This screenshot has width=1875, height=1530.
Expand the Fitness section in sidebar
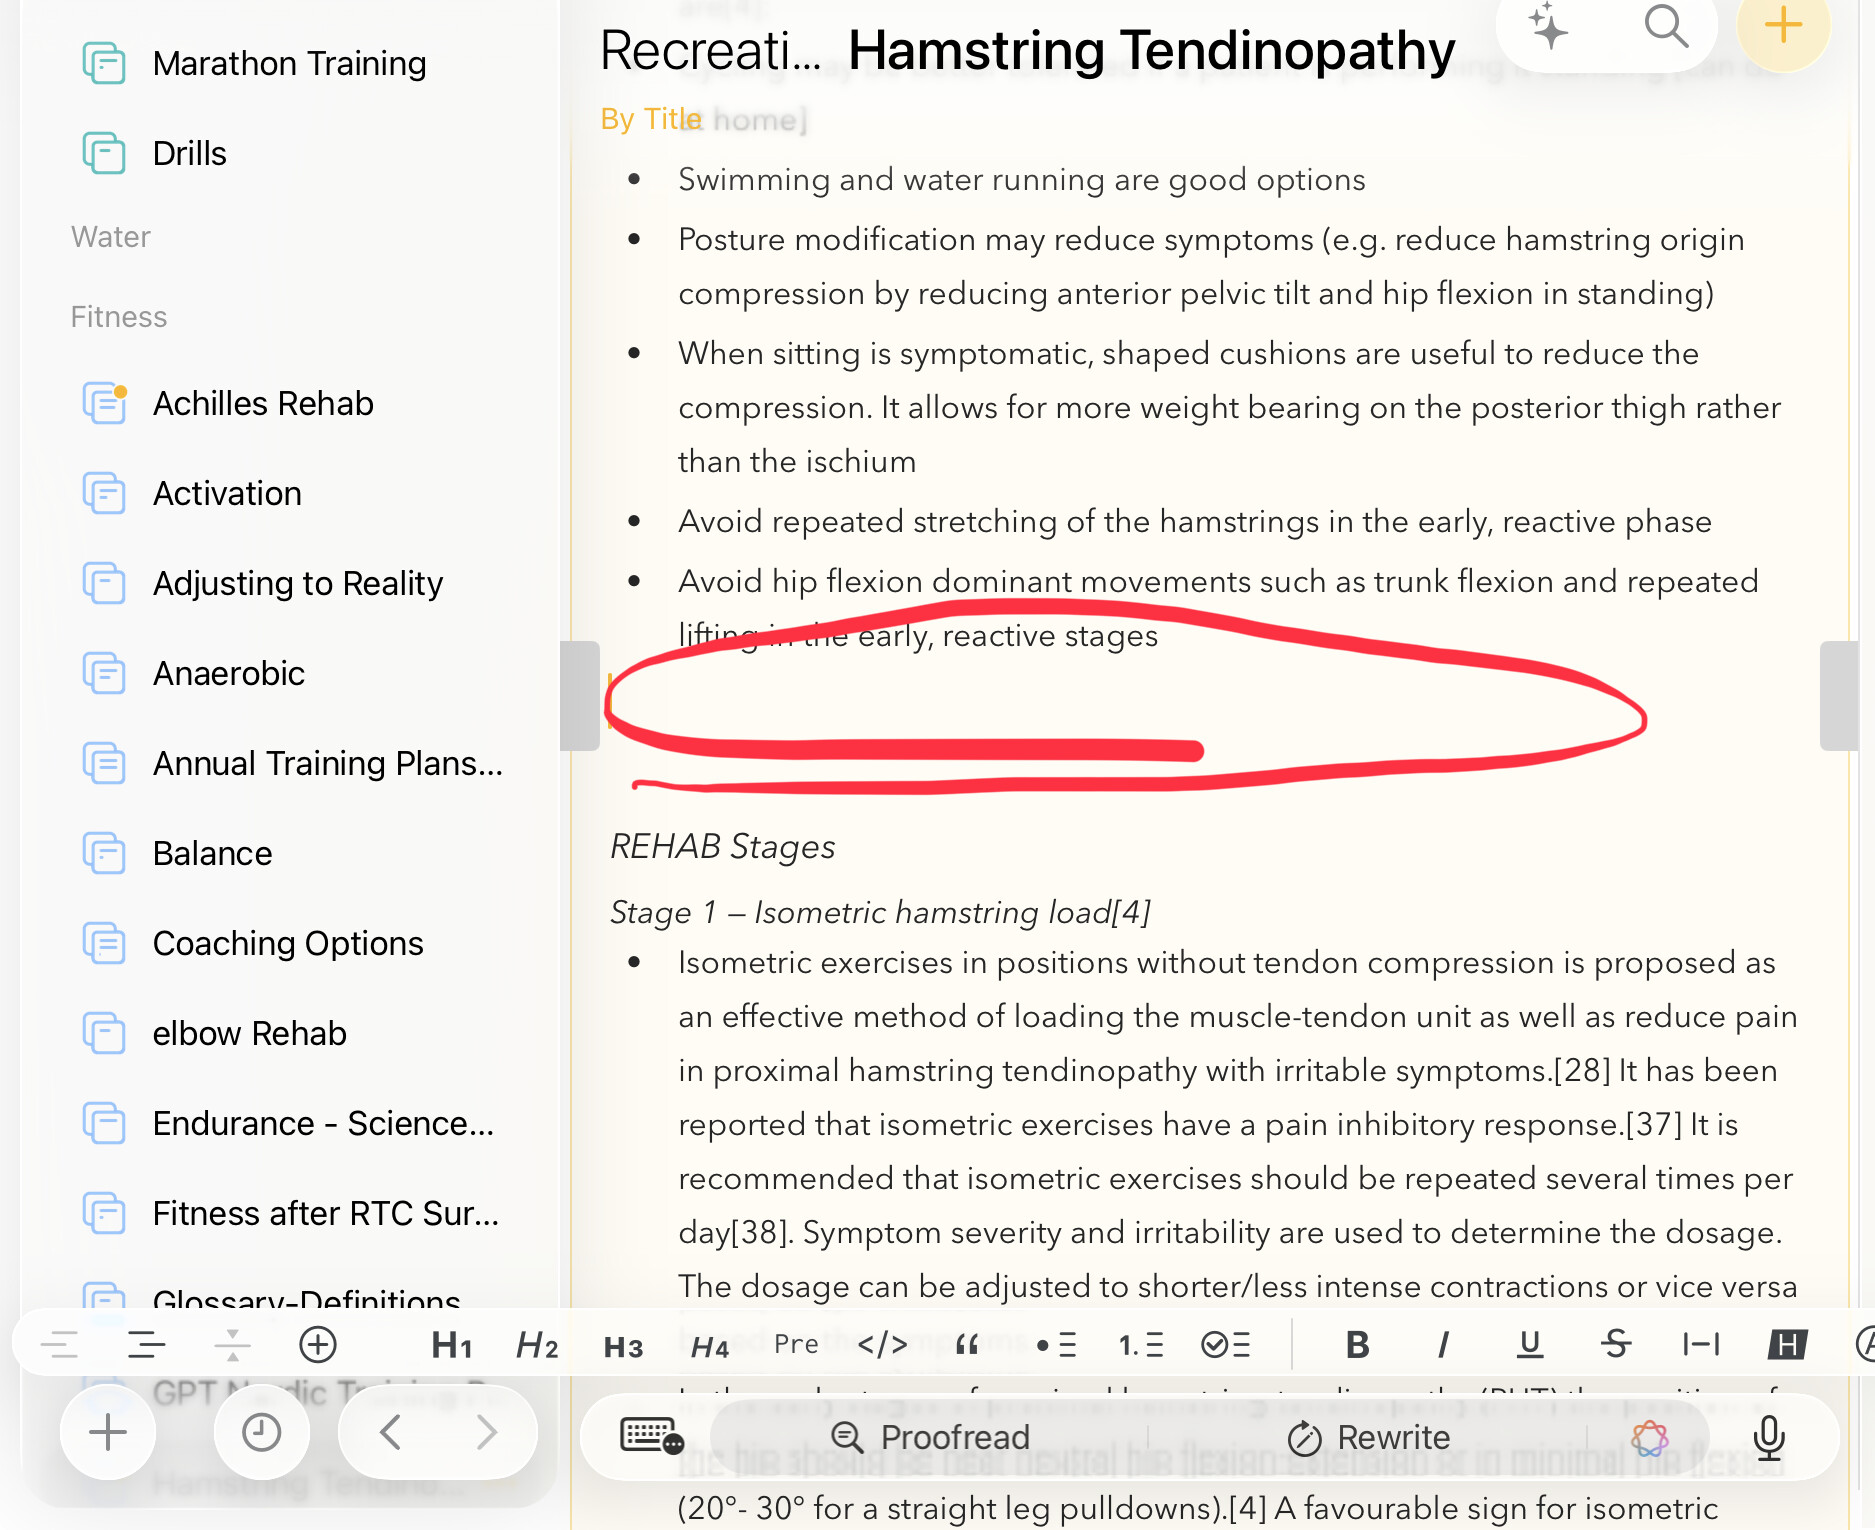pyautogui.click(x=119, y=317)
